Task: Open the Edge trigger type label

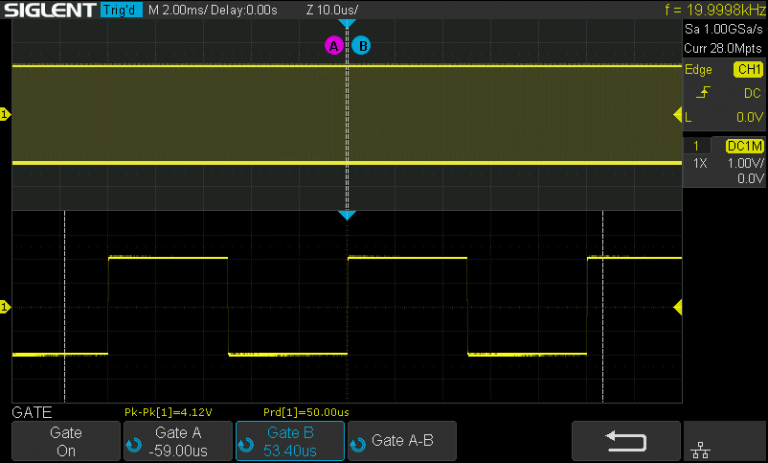Action: [x=698, y=70]
